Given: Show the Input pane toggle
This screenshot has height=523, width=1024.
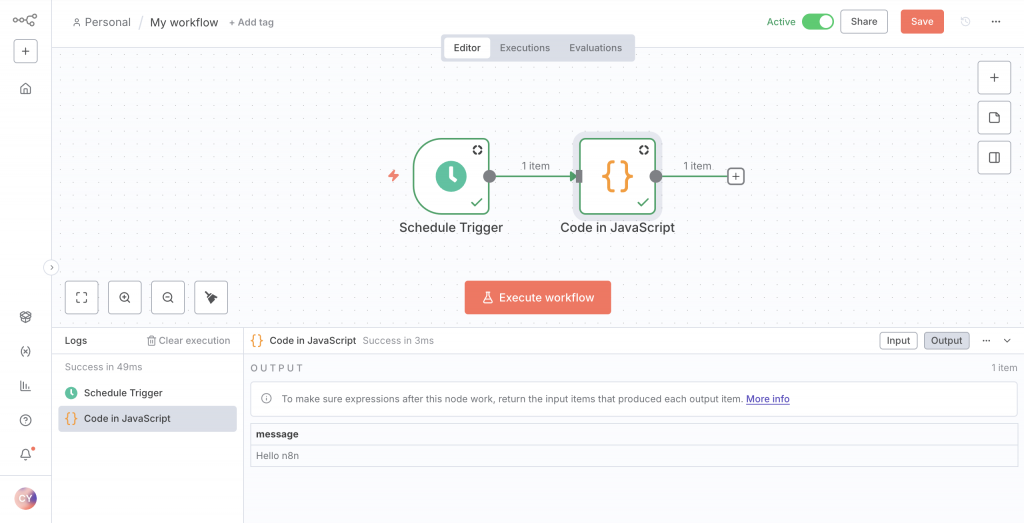Looking at the screenshot, I should [899, 341].
